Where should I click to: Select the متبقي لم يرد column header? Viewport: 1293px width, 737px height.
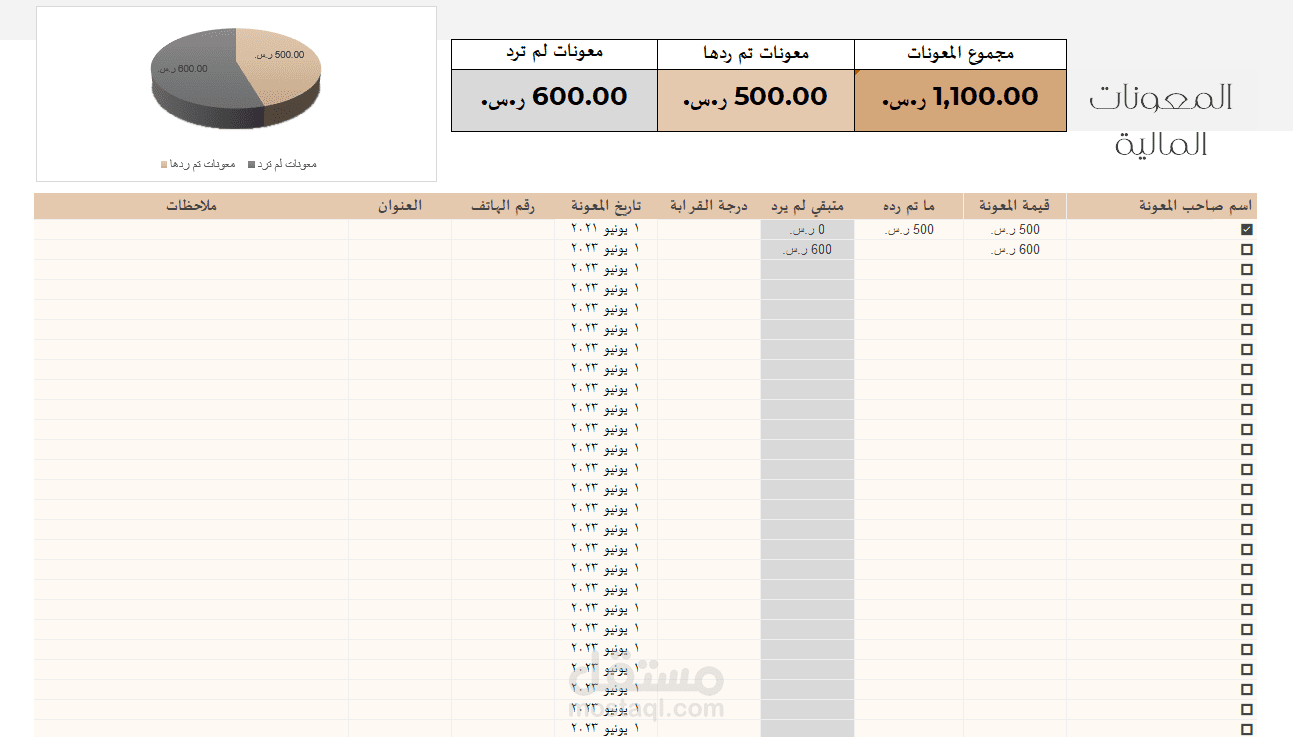pyautogui.click(x=807, y=206)
